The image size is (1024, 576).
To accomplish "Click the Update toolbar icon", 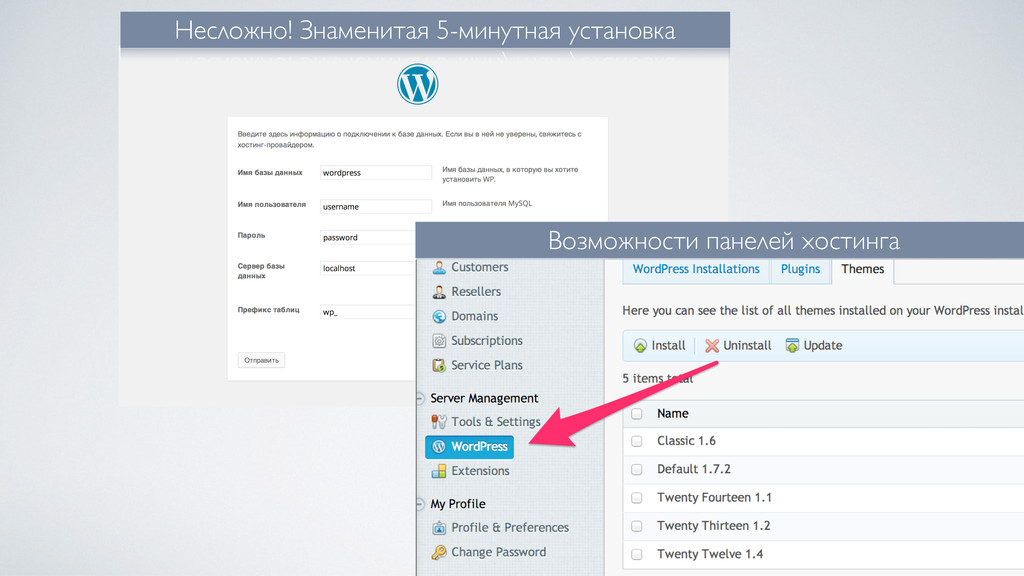I will pyautogui.click(x=792, y=345).
